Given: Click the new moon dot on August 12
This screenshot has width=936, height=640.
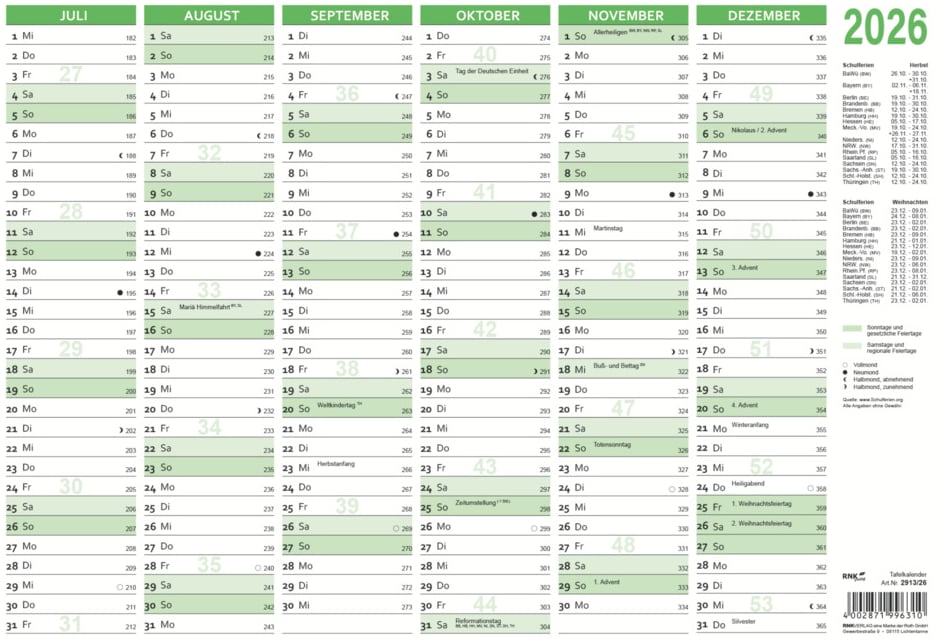Looking at the screenshot, I should click(258, 253).
